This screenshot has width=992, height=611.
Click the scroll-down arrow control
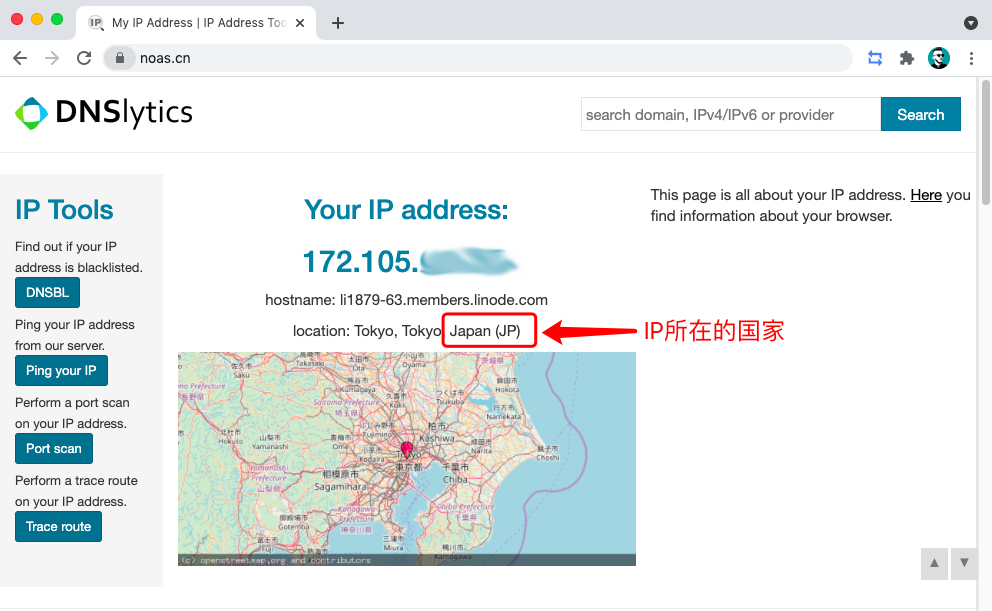[x=963, y=563]
